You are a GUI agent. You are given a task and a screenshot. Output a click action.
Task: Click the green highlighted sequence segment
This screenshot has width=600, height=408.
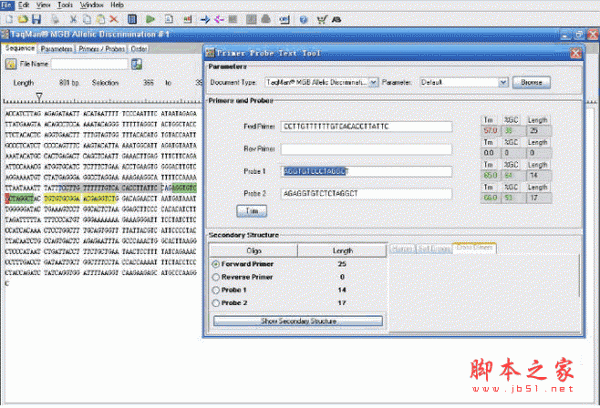tap(184, 188)
